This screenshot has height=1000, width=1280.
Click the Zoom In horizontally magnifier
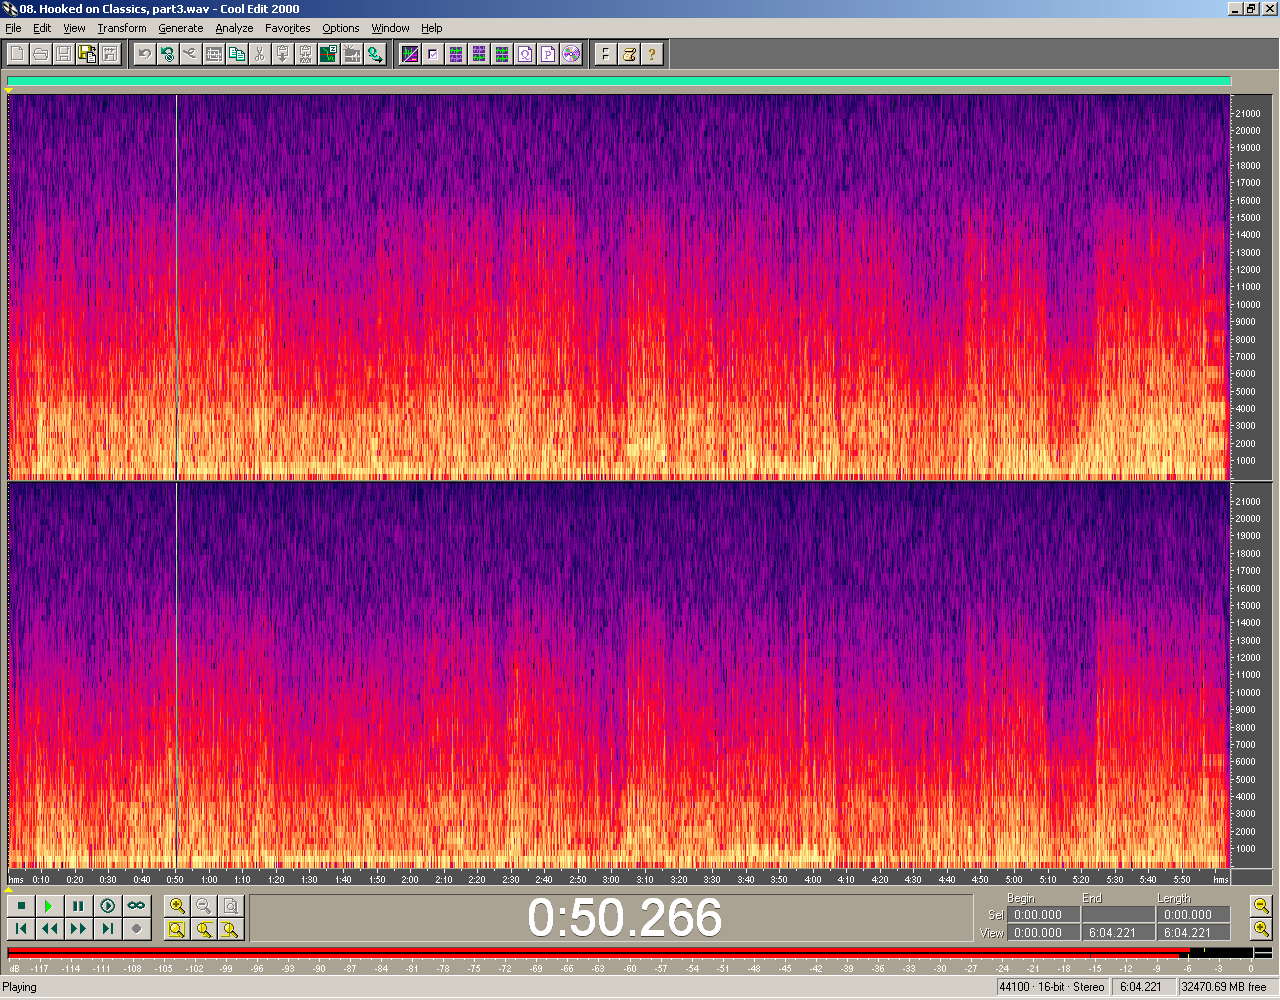(177, 906)
